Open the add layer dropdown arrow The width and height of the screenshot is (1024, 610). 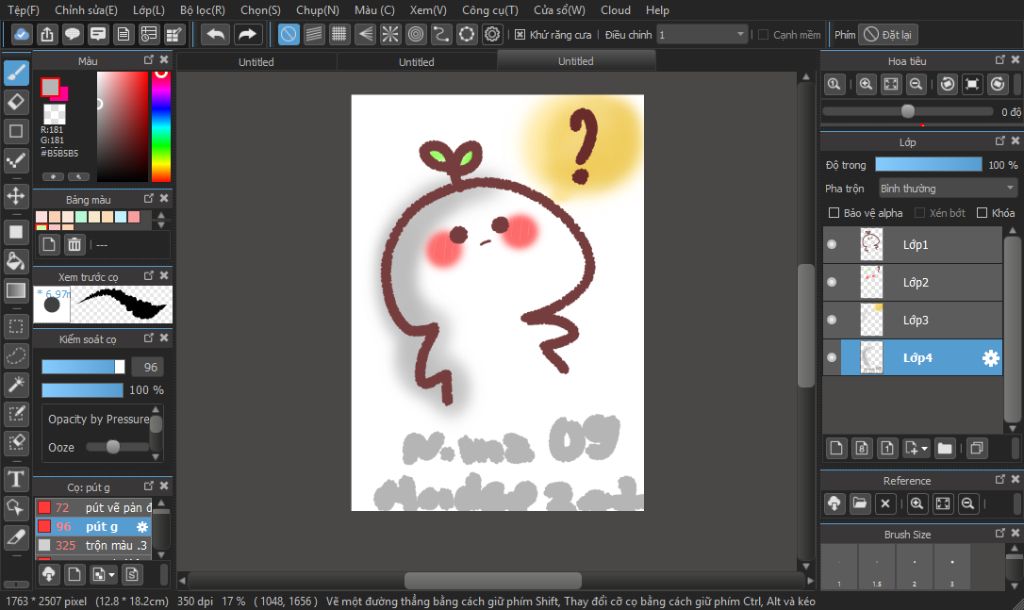coord(924,449)
